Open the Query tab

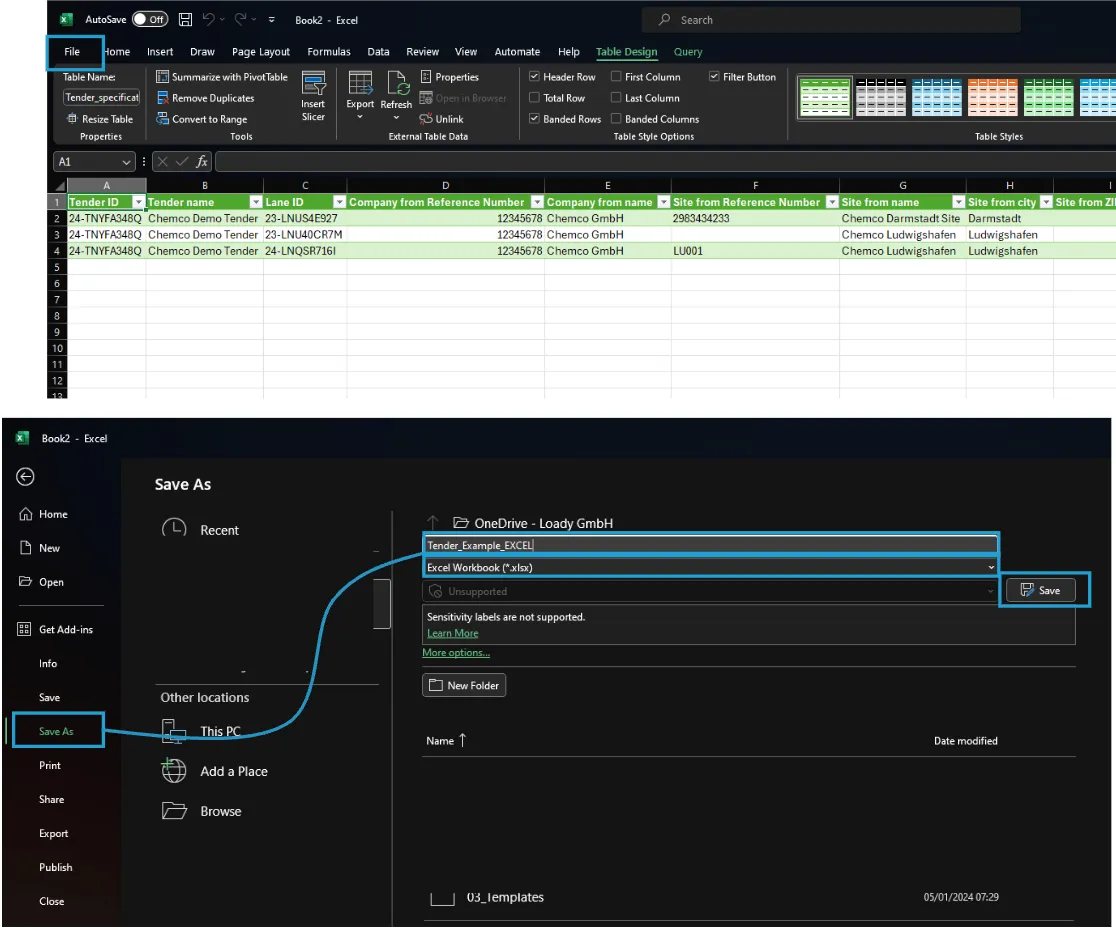[x=688, y=52]
